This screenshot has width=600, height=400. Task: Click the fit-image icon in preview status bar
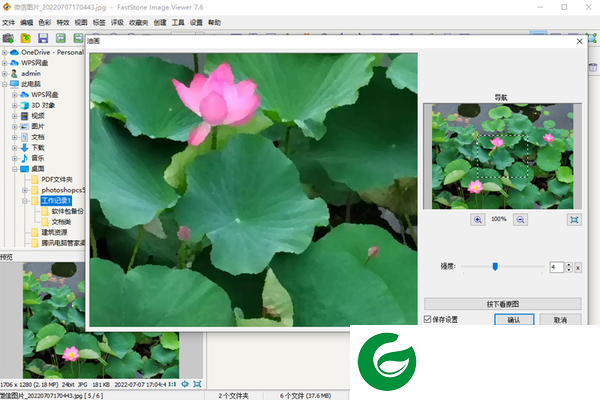[x=197, y=384]
